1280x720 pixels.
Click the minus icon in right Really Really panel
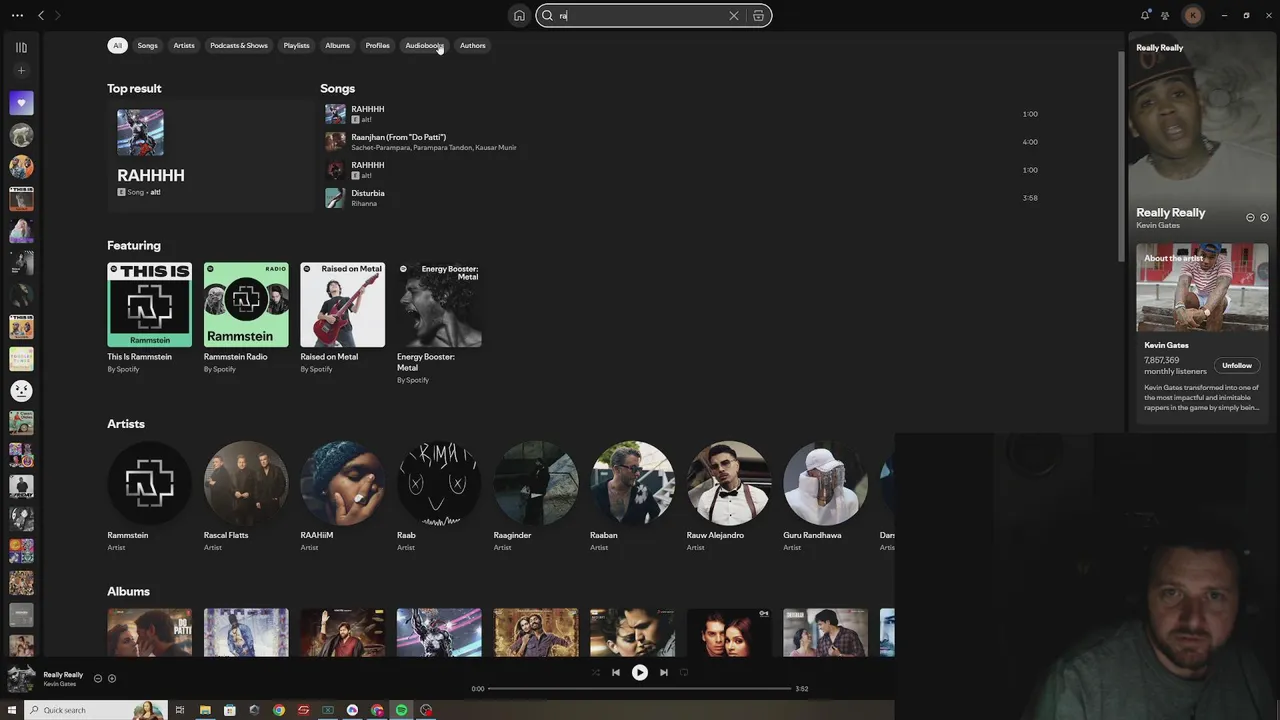(1250, 217)
